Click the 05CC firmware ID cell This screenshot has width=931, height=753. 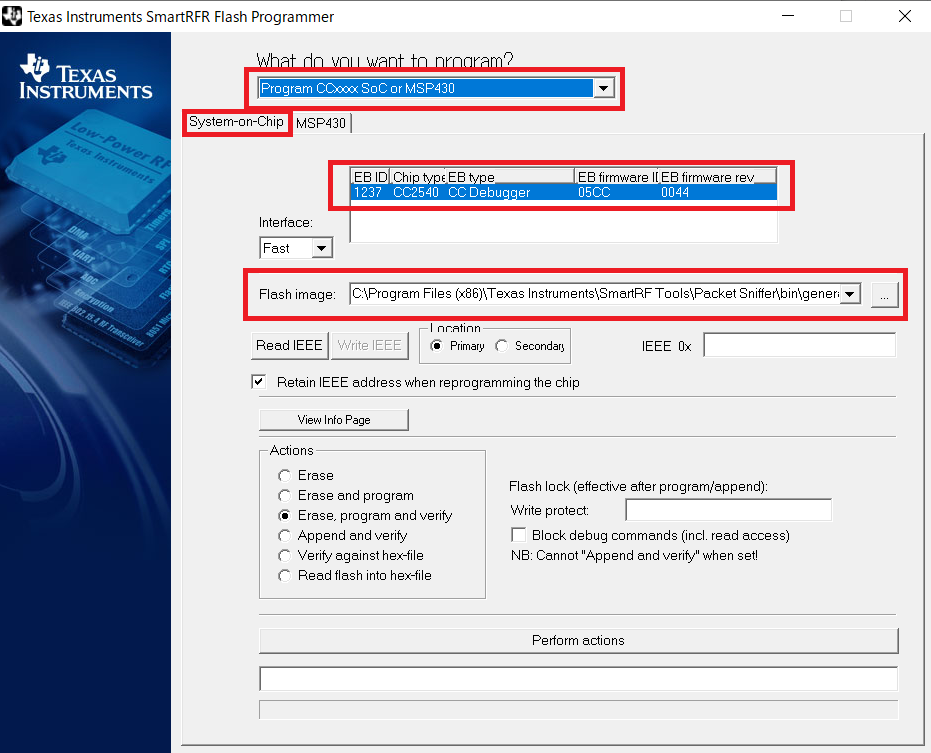point(594,192)
